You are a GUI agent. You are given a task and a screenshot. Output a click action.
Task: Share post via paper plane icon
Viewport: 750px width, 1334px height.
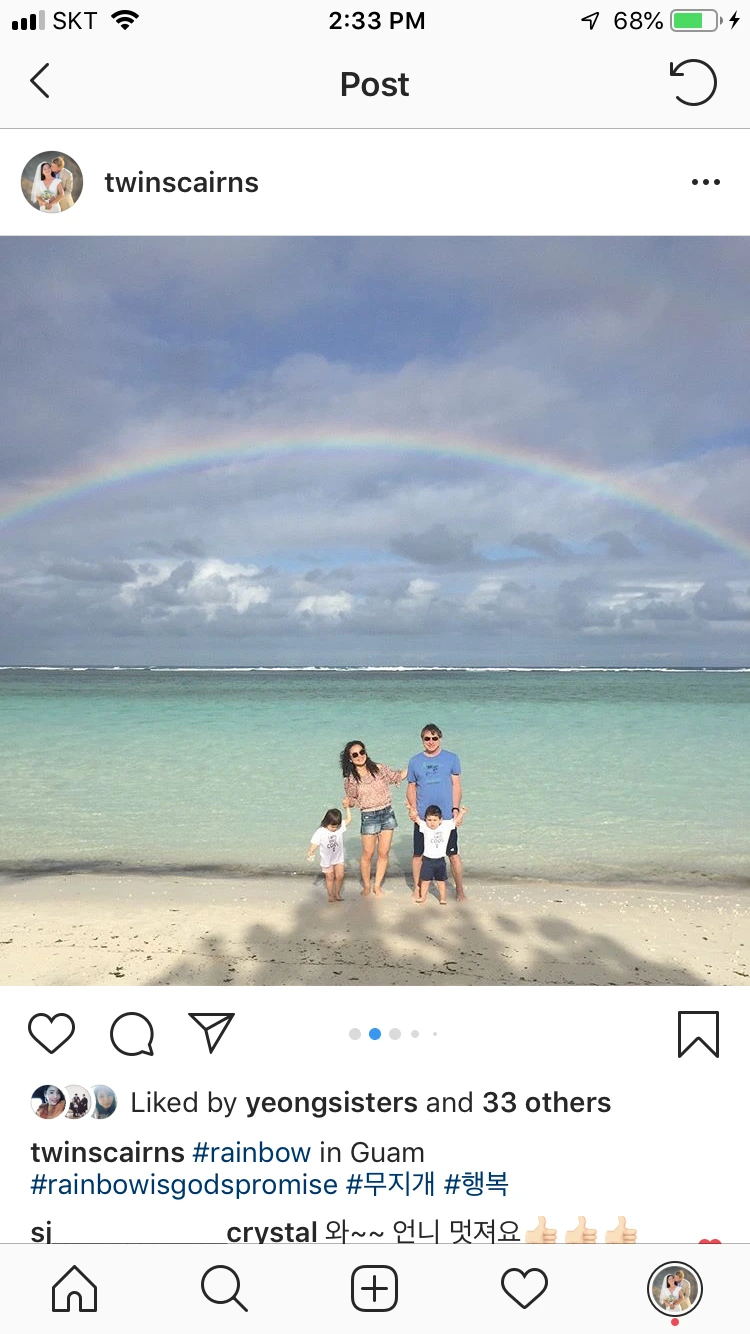pyautogui.click(x=211, y=1033)
